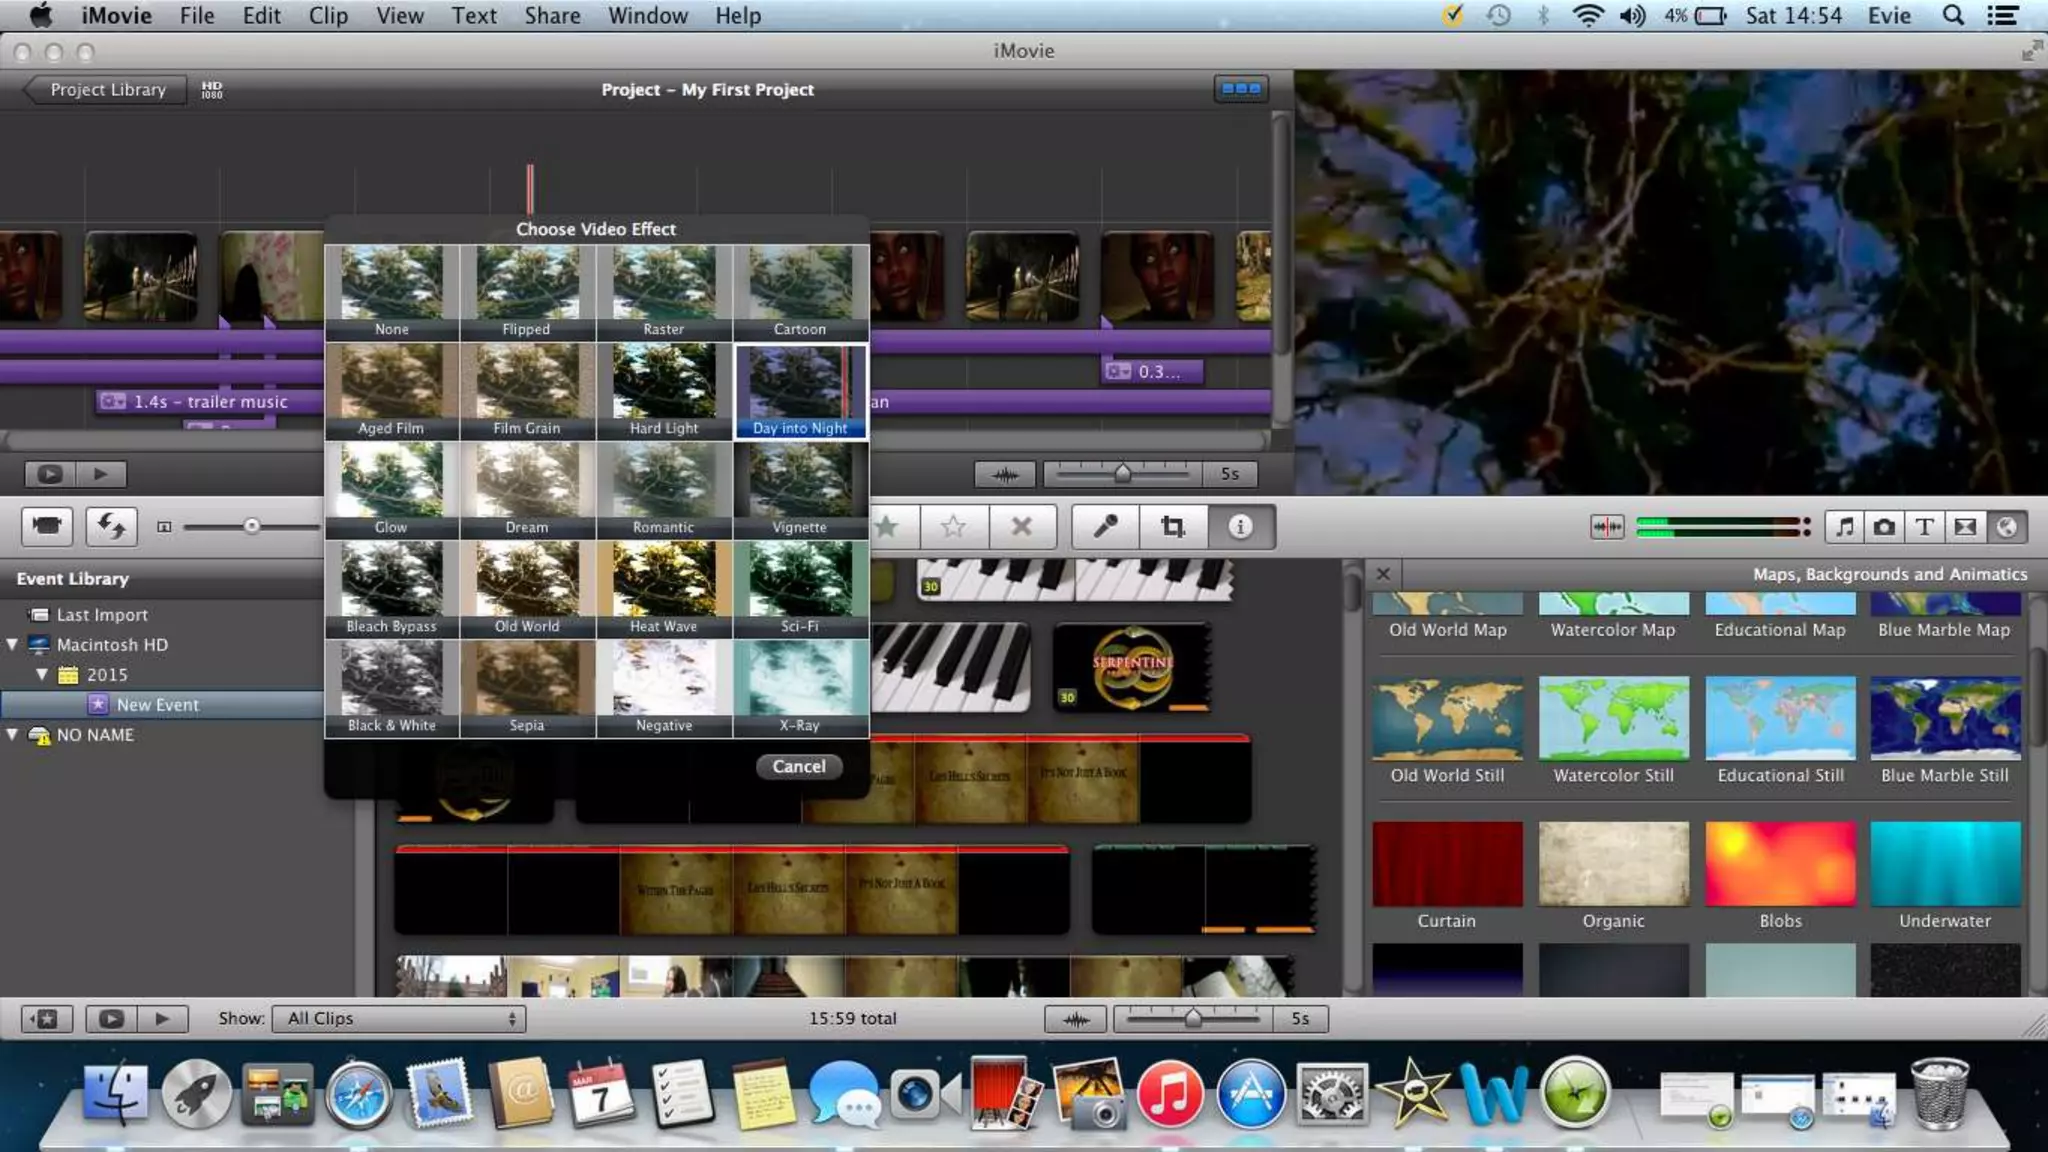Select the crop and rotate tool
This screenshot has height=1152, width=2048.
tap(1172, 526)
